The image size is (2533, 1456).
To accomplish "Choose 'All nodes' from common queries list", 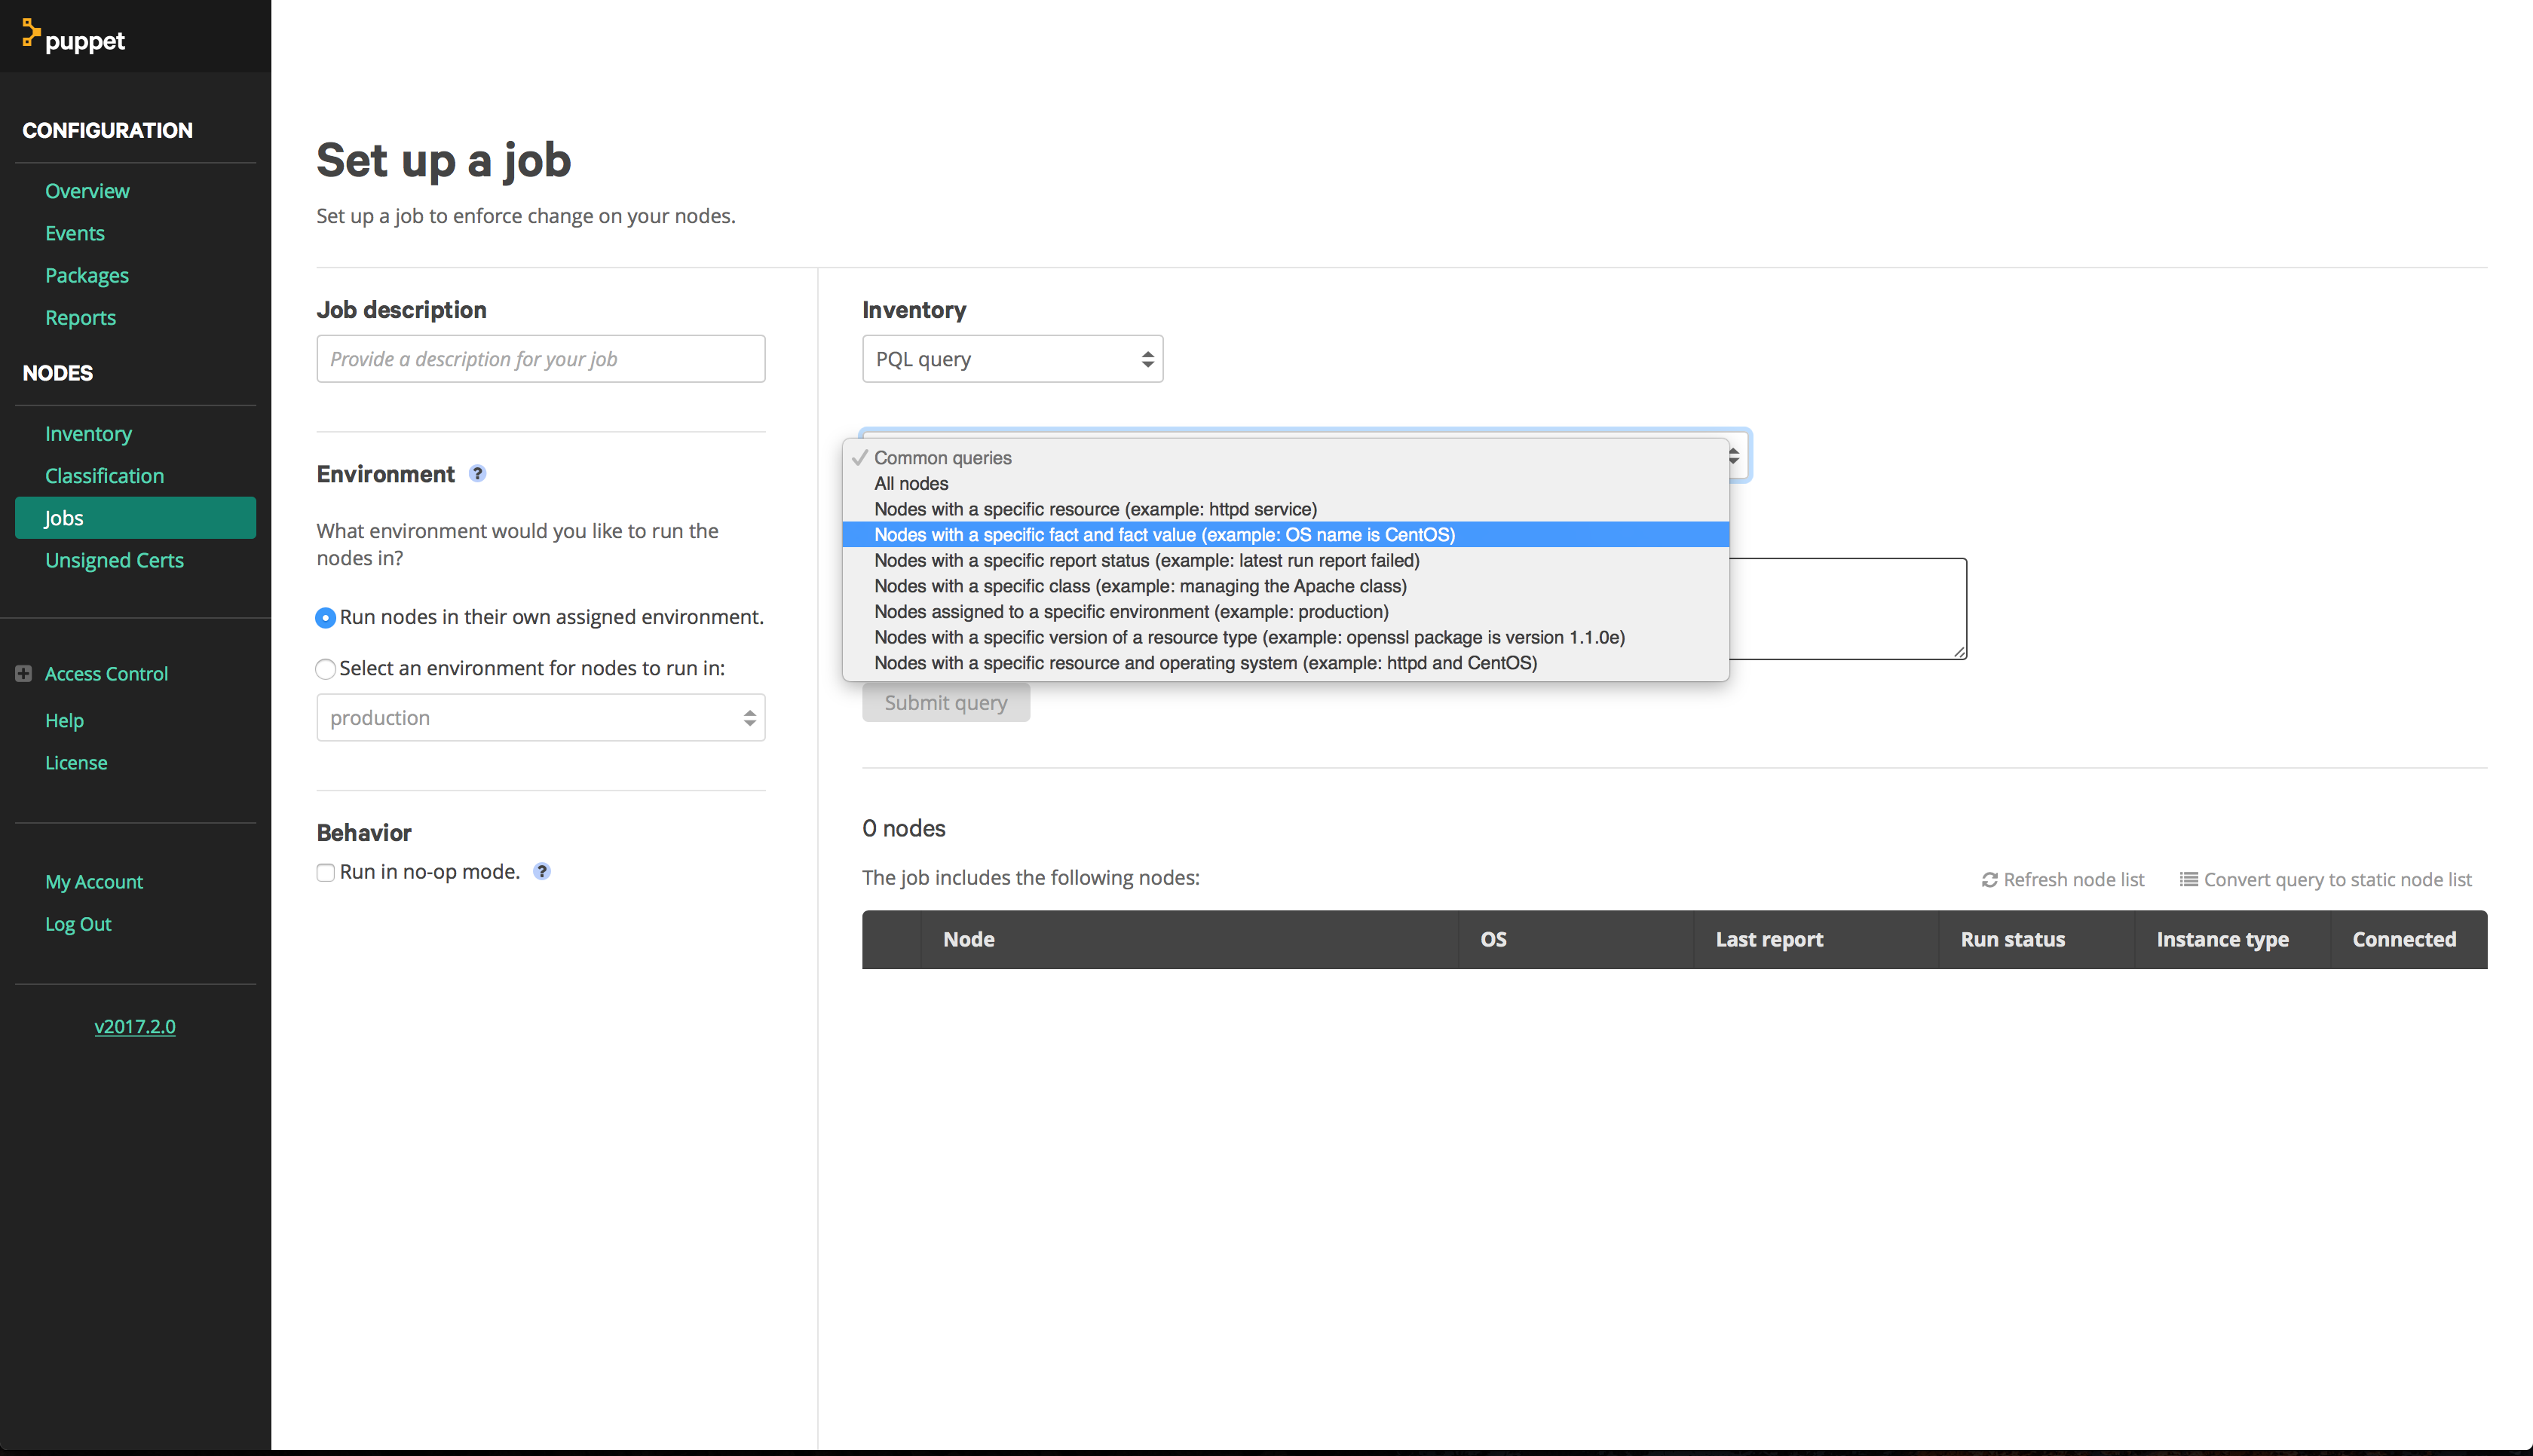I will pyautogui.click(x=910, y=483).
